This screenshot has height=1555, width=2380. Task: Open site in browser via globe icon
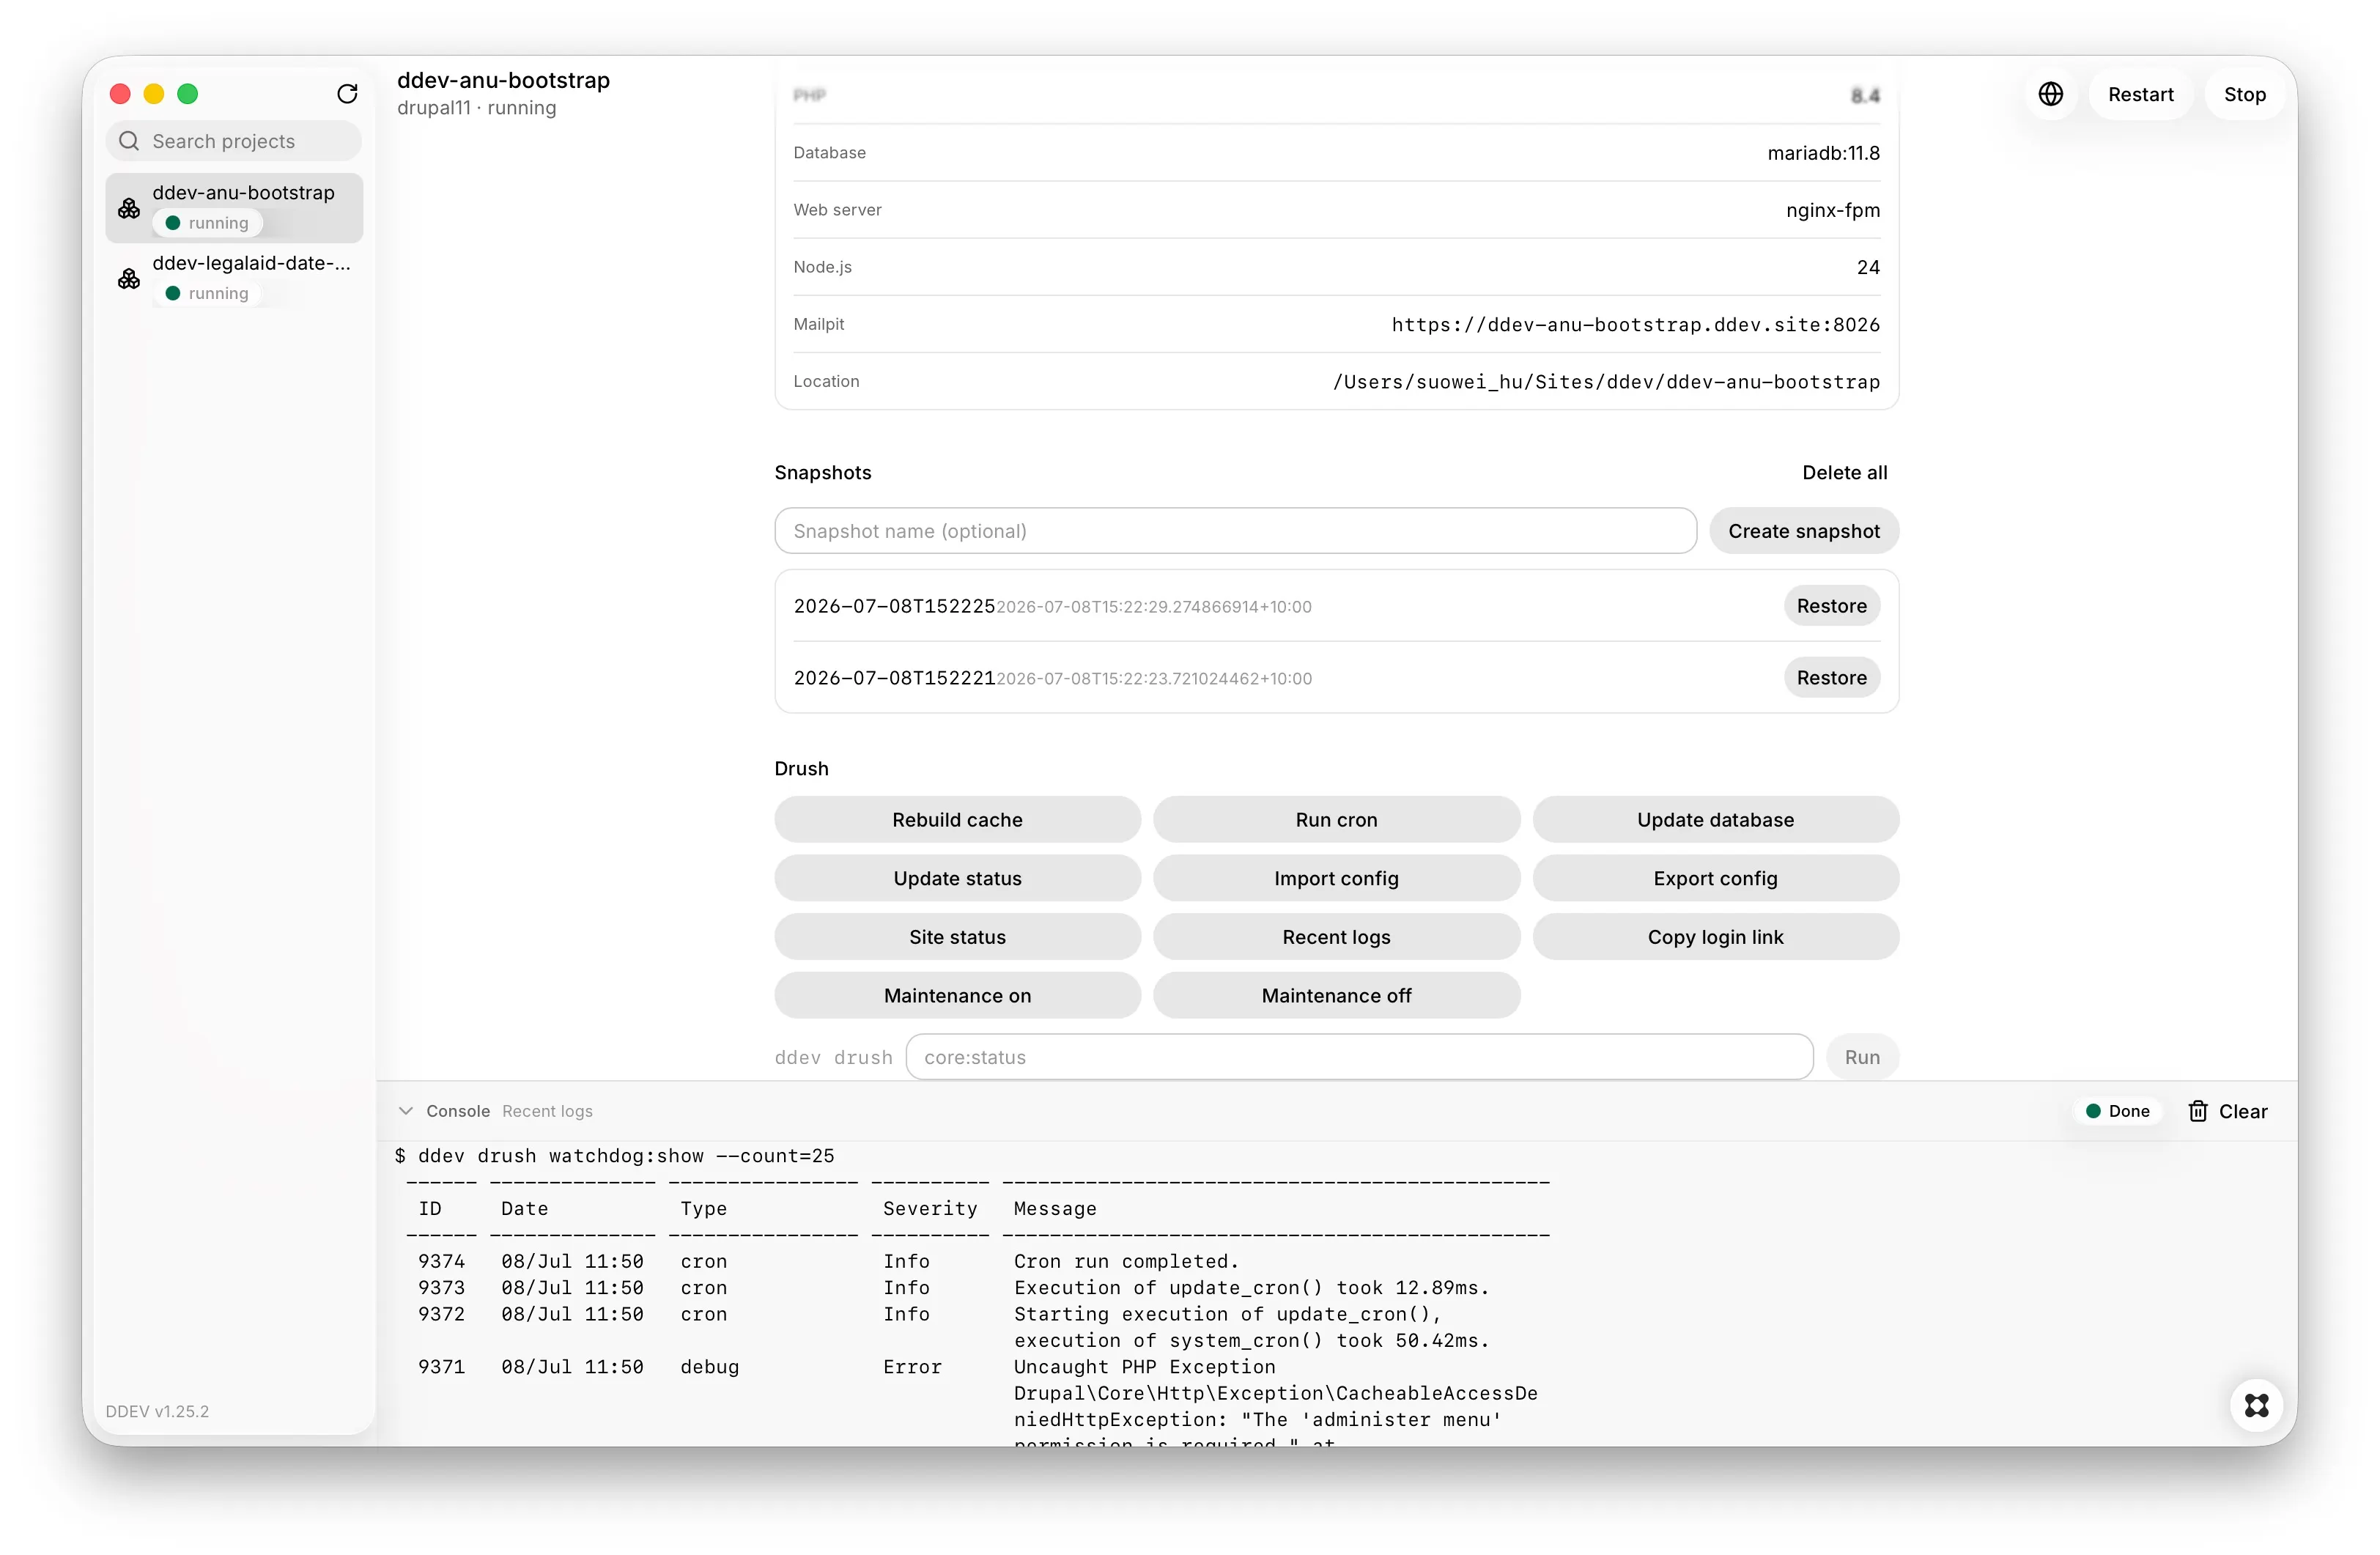click(x=2051, y=94)
